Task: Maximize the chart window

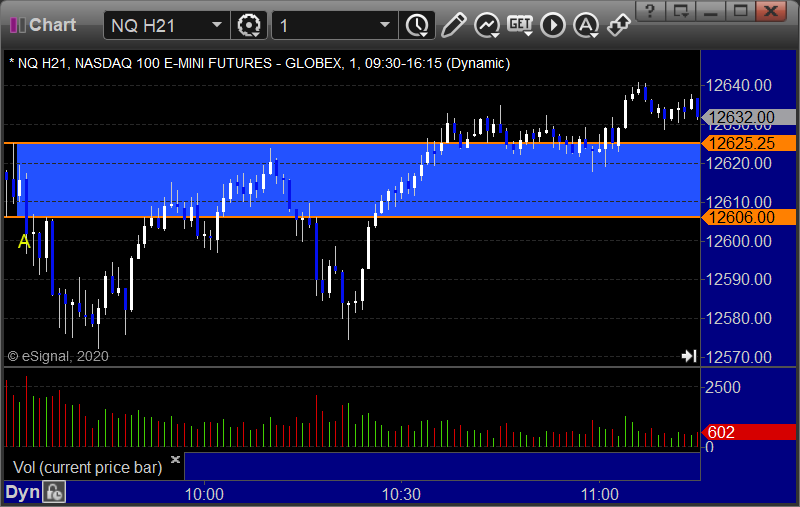Action: [740, 11]
